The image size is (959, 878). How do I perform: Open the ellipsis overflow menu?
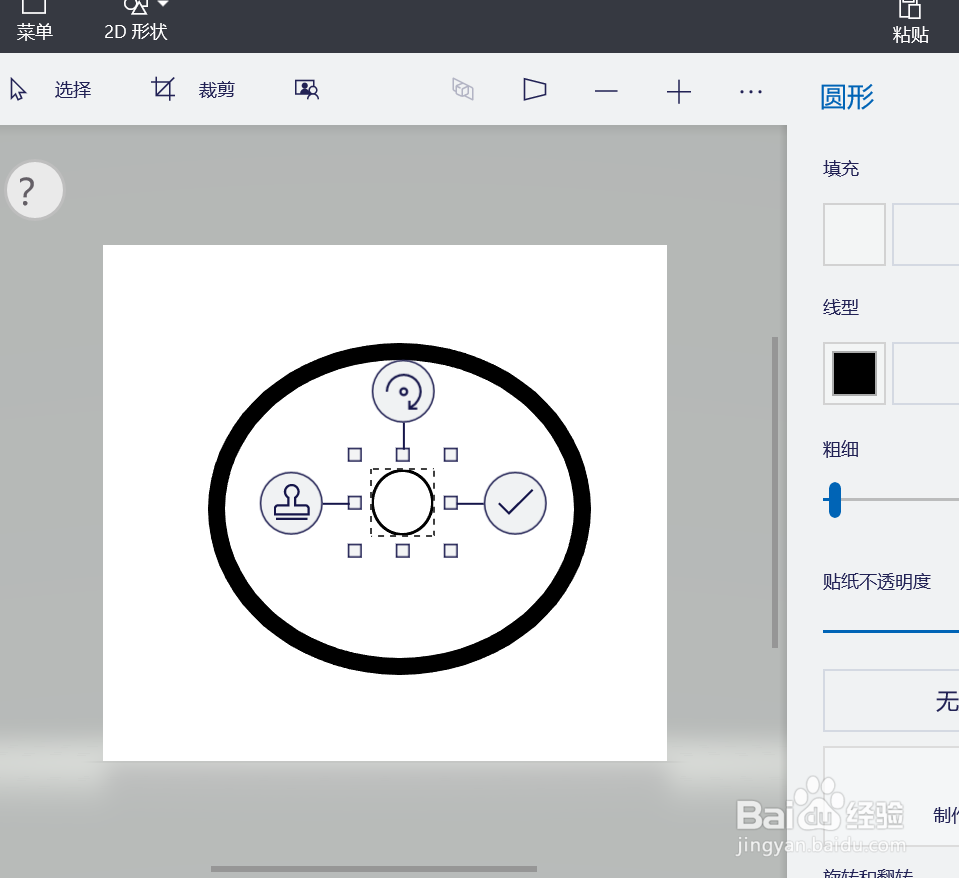point(751,91)
